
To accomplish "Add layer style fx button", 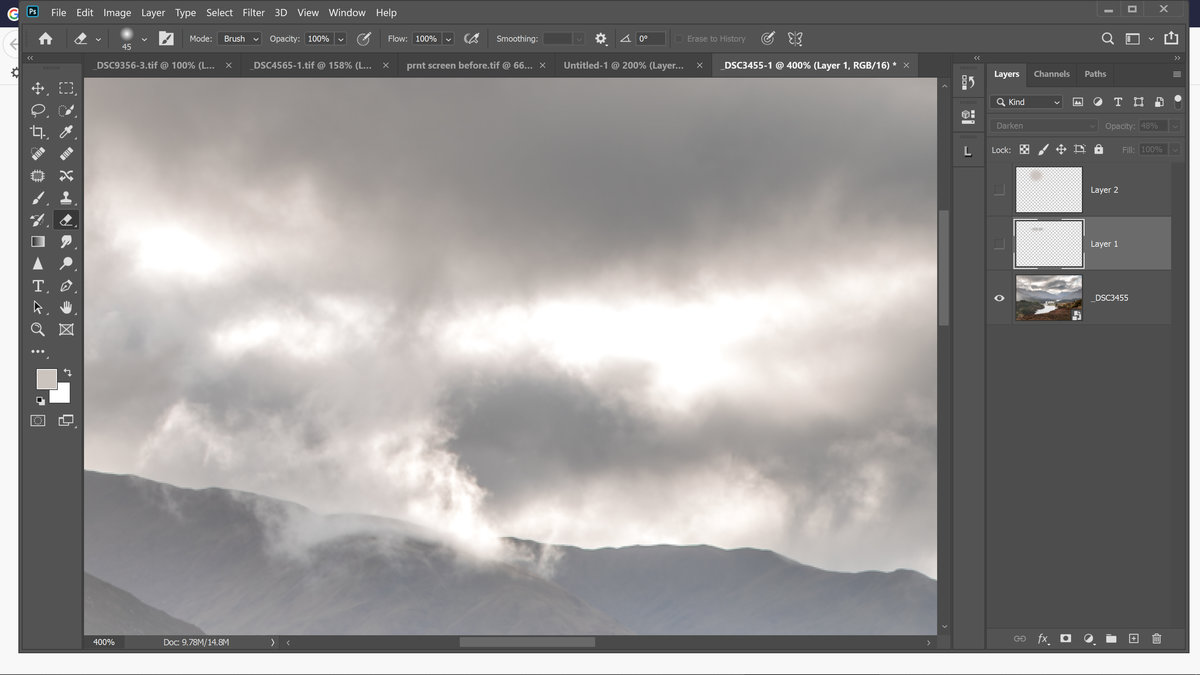I will coord(1043,638).
